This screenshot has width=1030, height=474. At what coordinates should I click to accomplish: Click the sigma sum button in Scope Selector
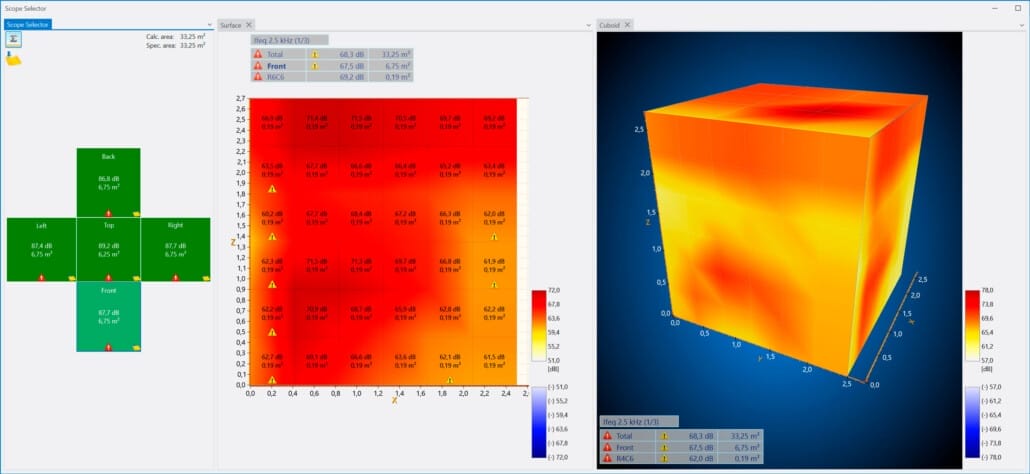point(15,39)
